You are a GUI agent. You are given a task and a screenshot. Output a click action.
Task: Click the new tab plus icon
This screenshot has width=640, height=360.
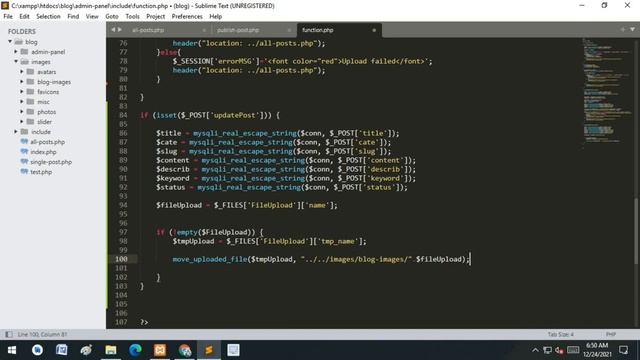tap(622, 29)
